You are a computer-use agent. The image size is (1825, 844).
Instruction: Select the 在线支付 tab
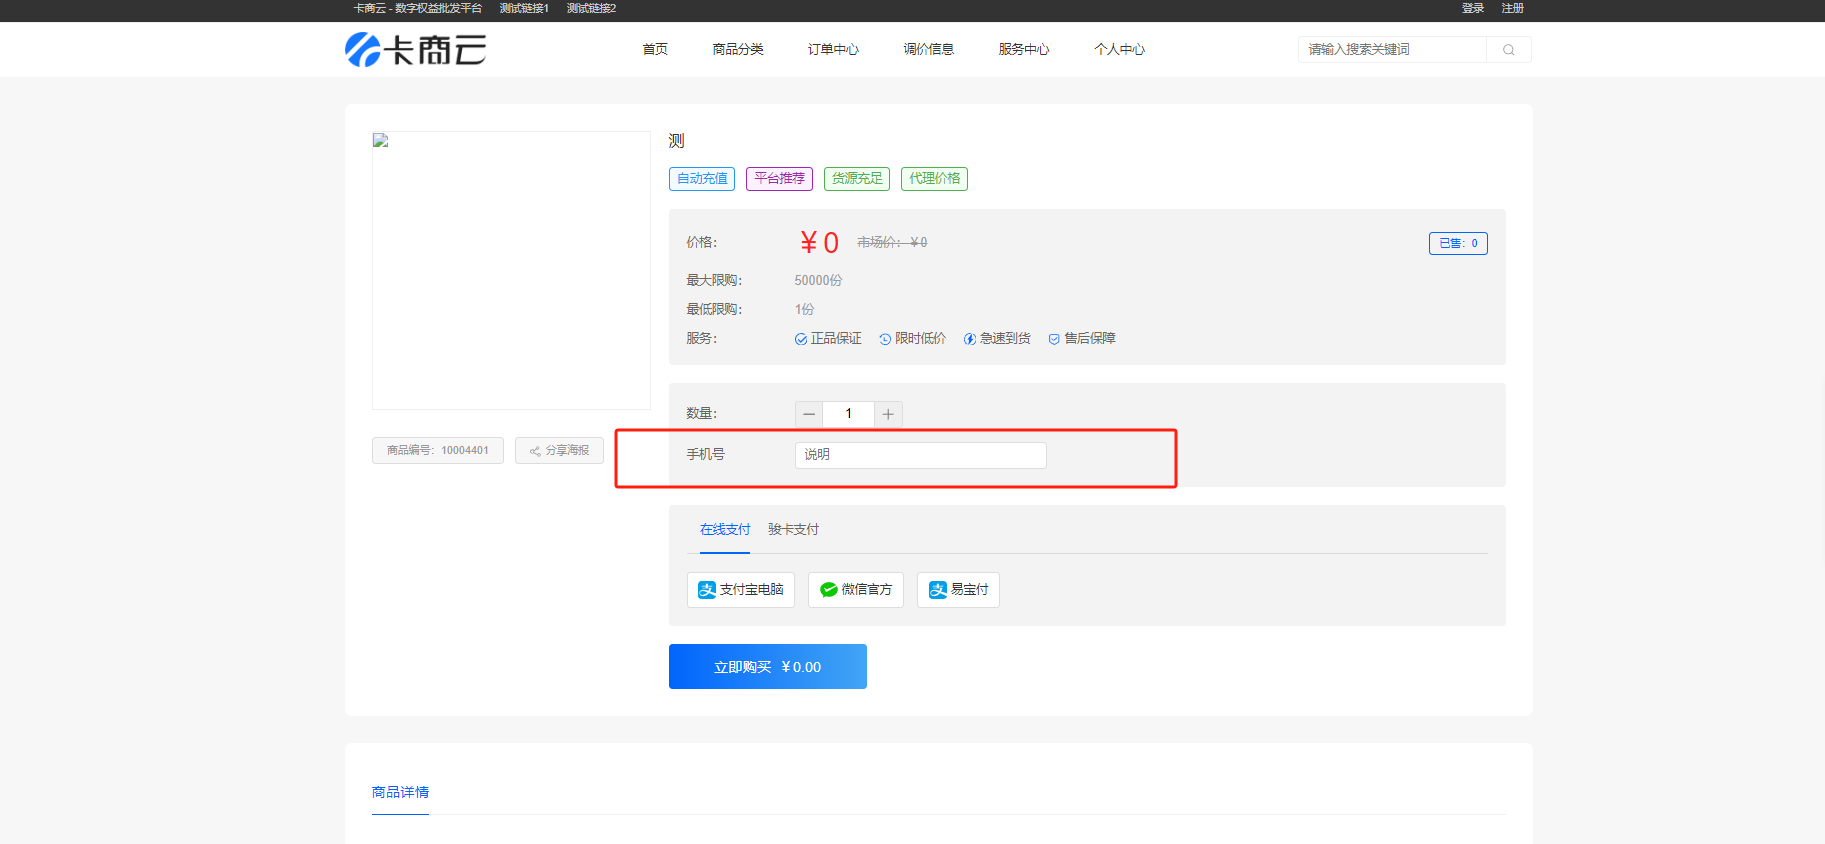(725, 530)
